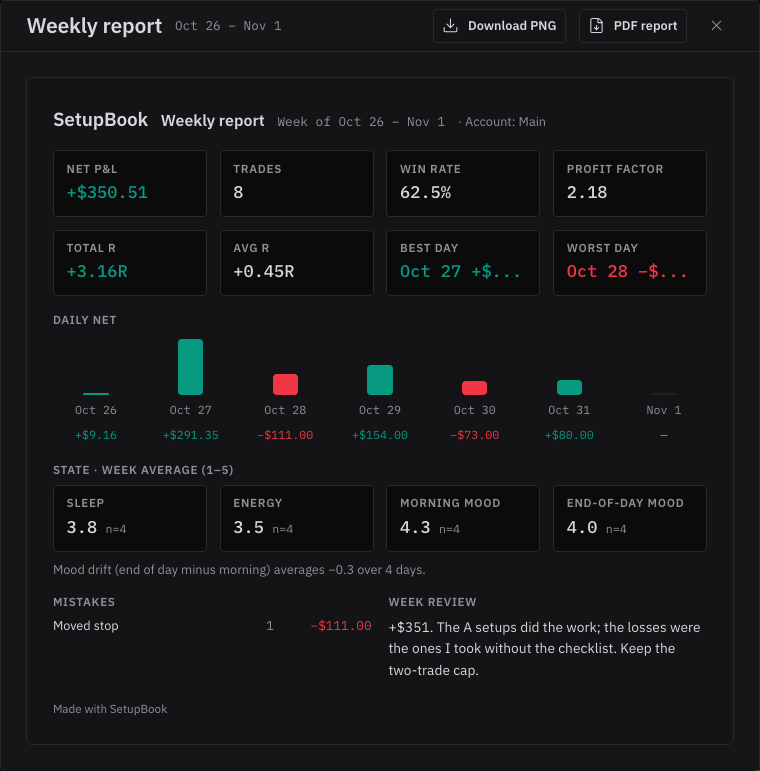Click the TOTAL R value +3.16R
Image resolution: width=760 pixels, height=771 pixels.
(97, 271)
